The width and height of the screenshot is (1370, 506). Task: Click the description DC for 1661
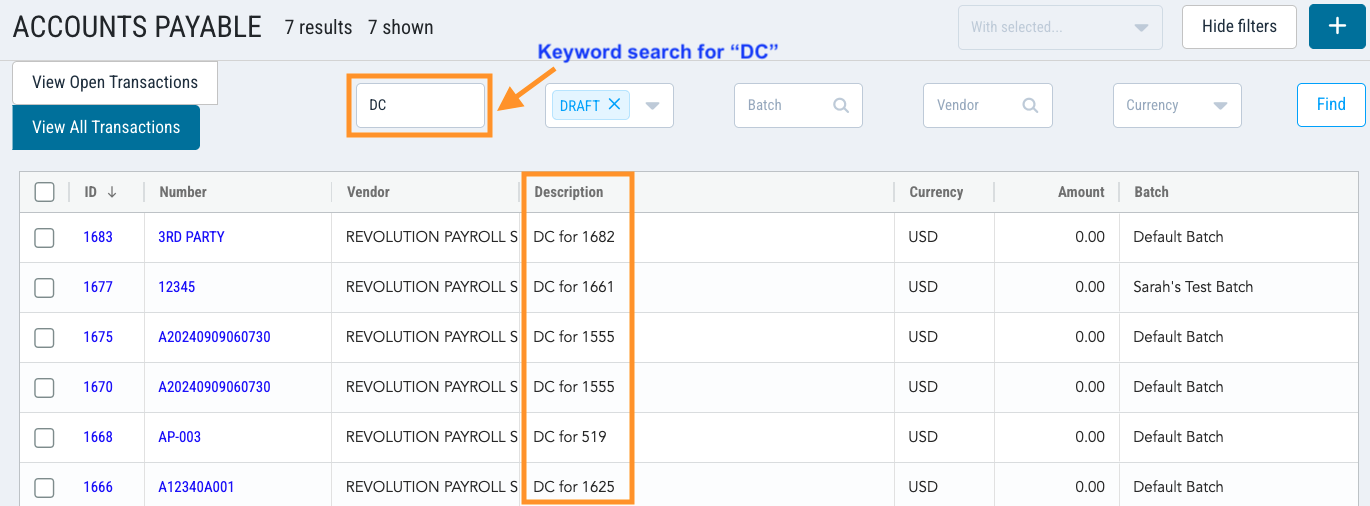pos(574,287)
